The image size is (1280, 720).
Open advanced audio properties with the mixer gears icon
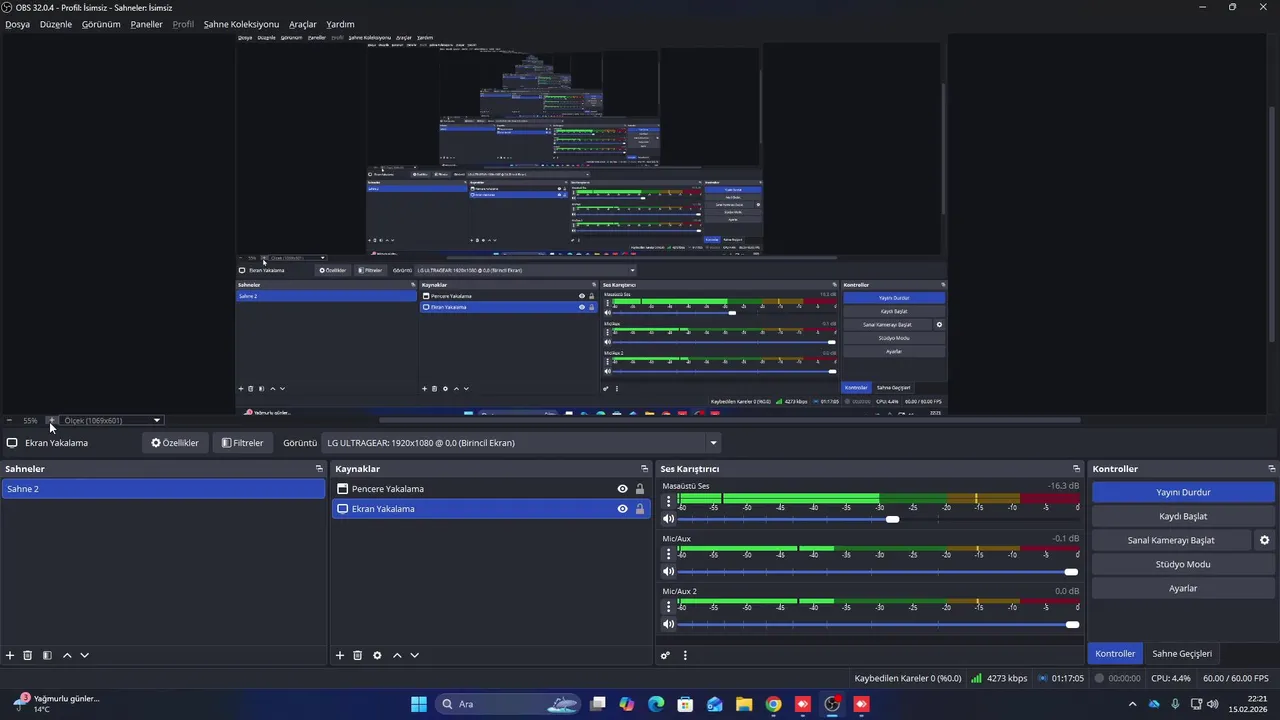[x=665, y=655]
